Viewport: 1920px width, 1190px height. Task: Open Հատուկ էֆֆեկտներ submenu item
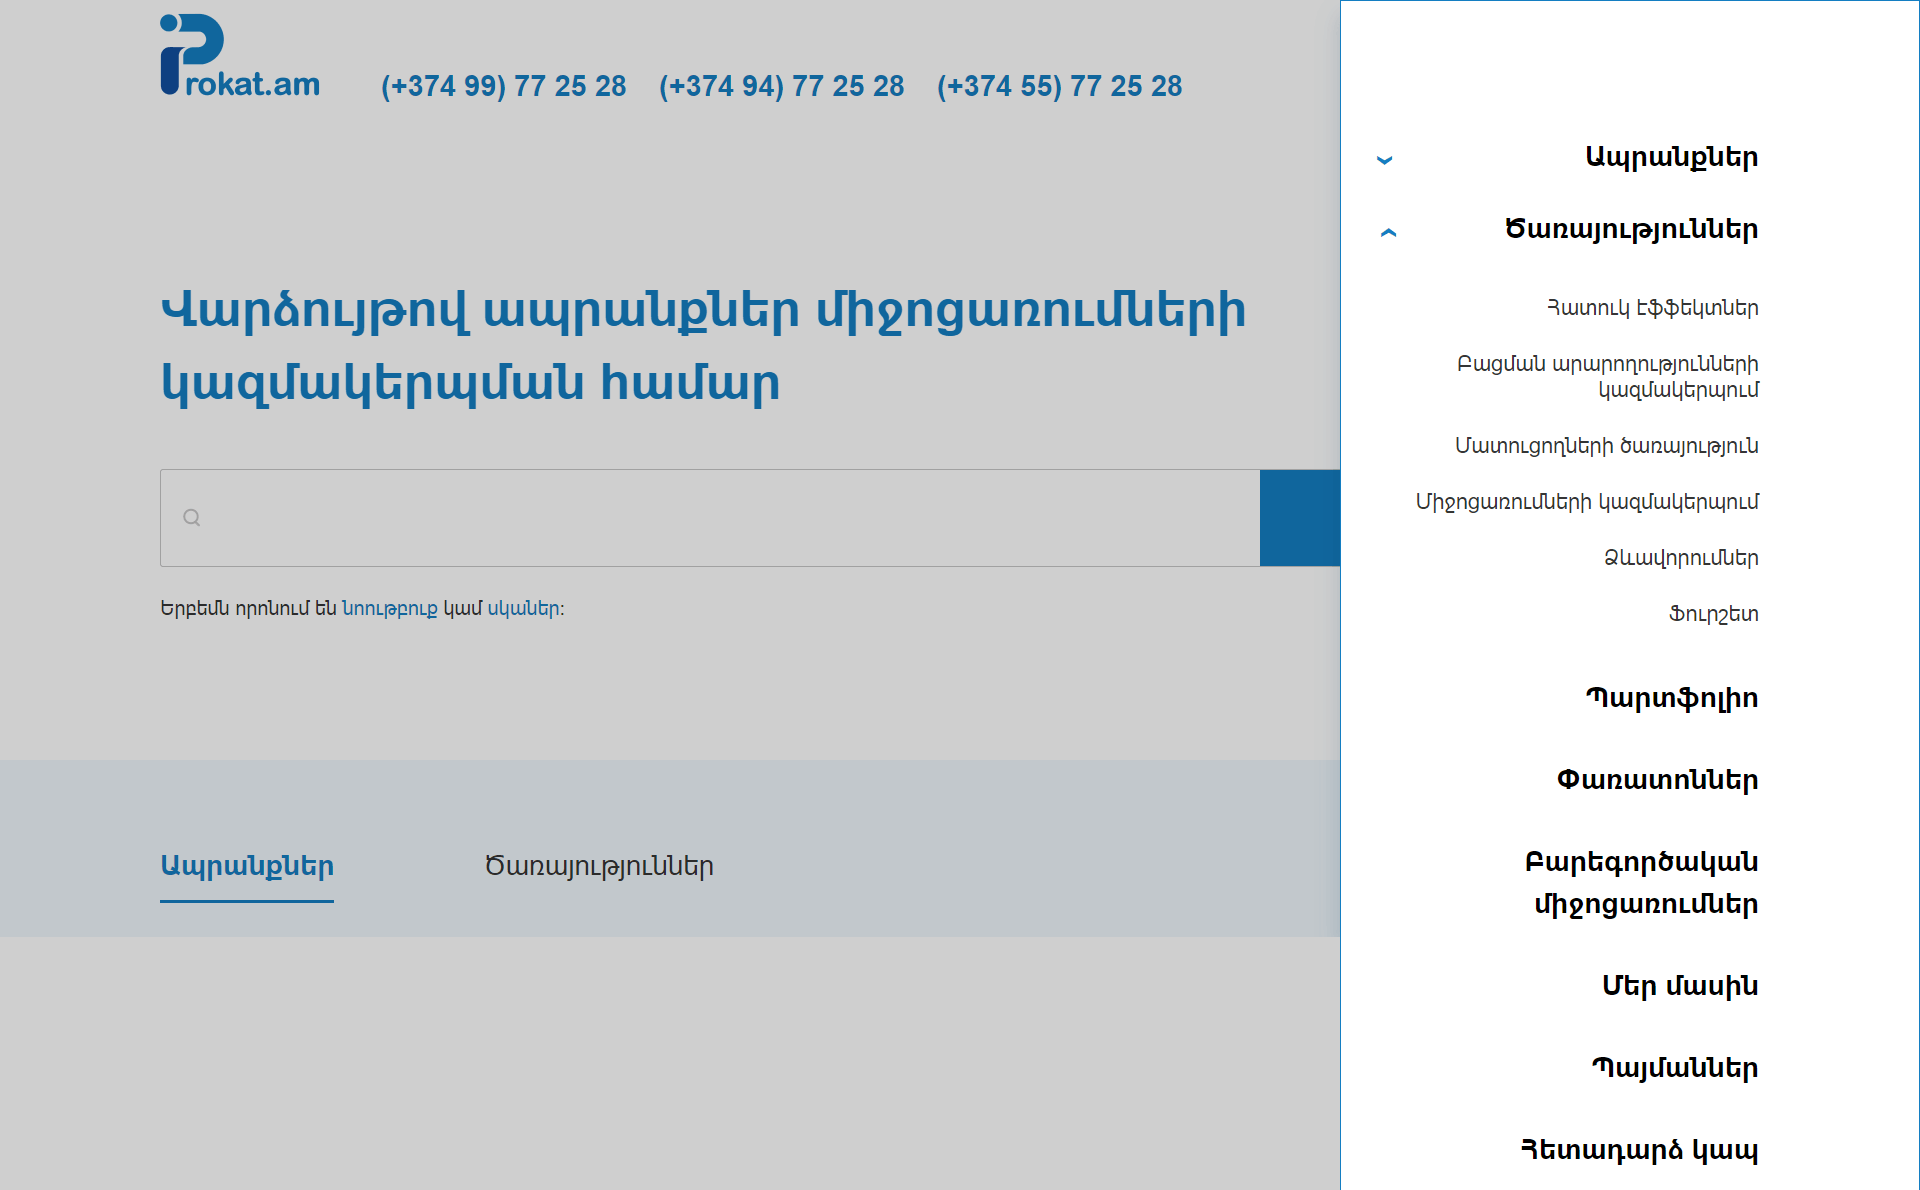(1652, 308)
